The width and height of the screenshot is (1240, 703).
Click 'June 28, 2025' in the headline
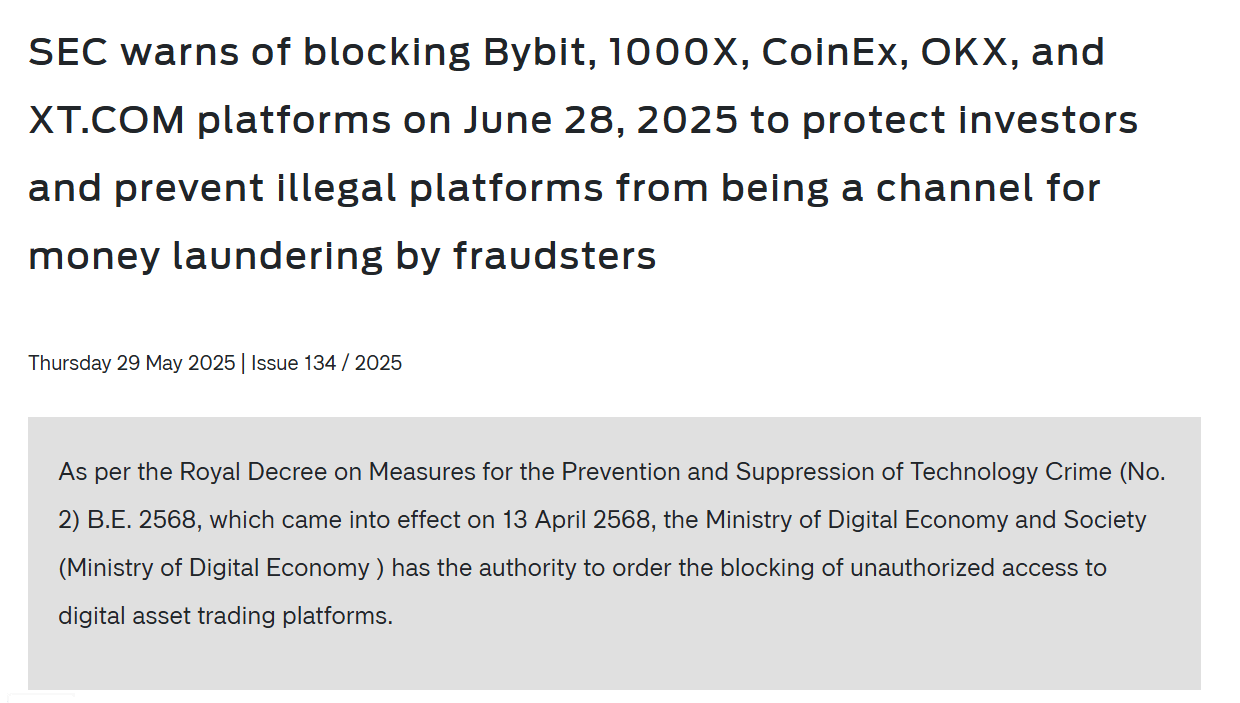coord(600,121)
